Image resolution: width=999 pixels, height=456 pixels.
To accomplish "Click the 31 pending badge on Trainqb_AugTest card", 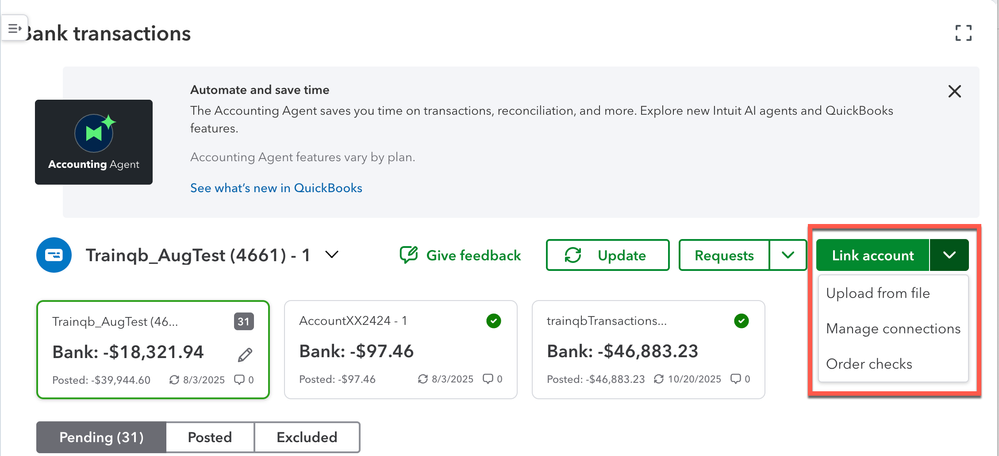I will coord(245,321).
